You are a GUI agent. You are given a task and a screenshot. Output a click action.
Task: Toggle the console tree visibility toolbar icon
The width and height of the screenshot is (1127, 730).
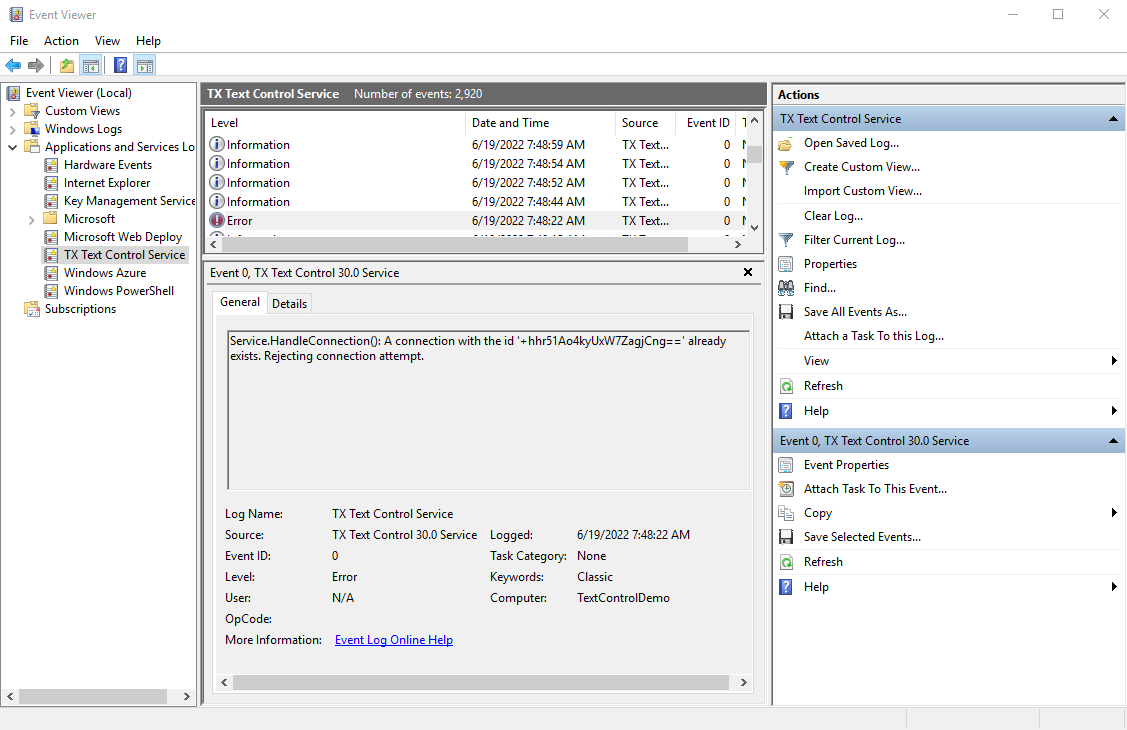coord(89,65)
